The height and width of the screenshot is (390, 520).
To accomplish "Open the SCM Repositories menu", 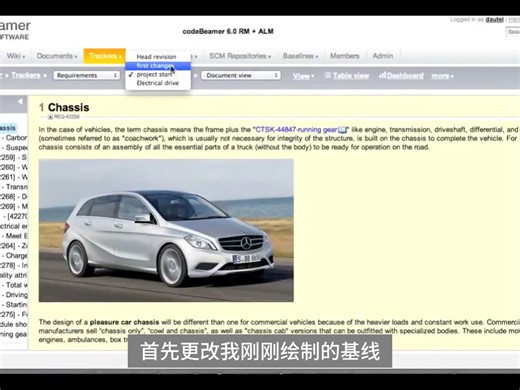I will coord(240,56).
